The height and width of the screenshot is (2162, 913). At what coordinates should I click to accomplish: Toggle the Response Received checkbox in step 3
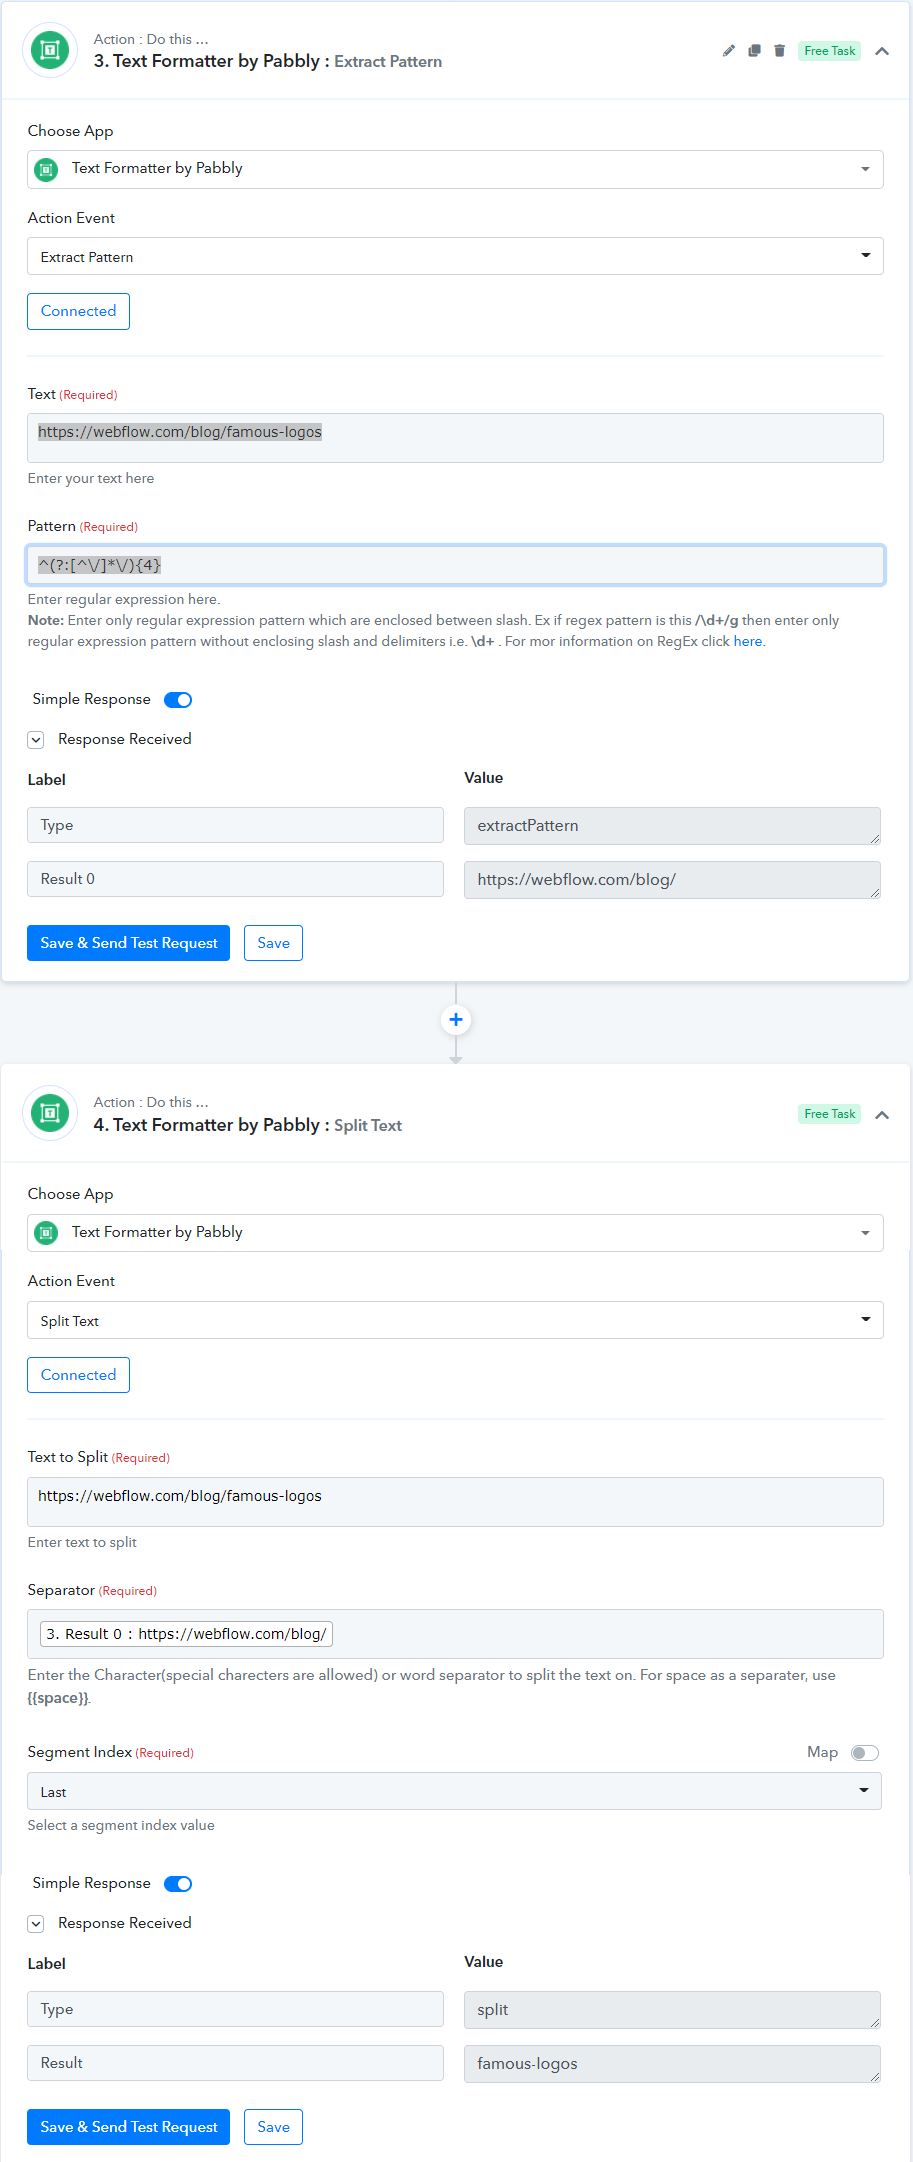[36, 740]
